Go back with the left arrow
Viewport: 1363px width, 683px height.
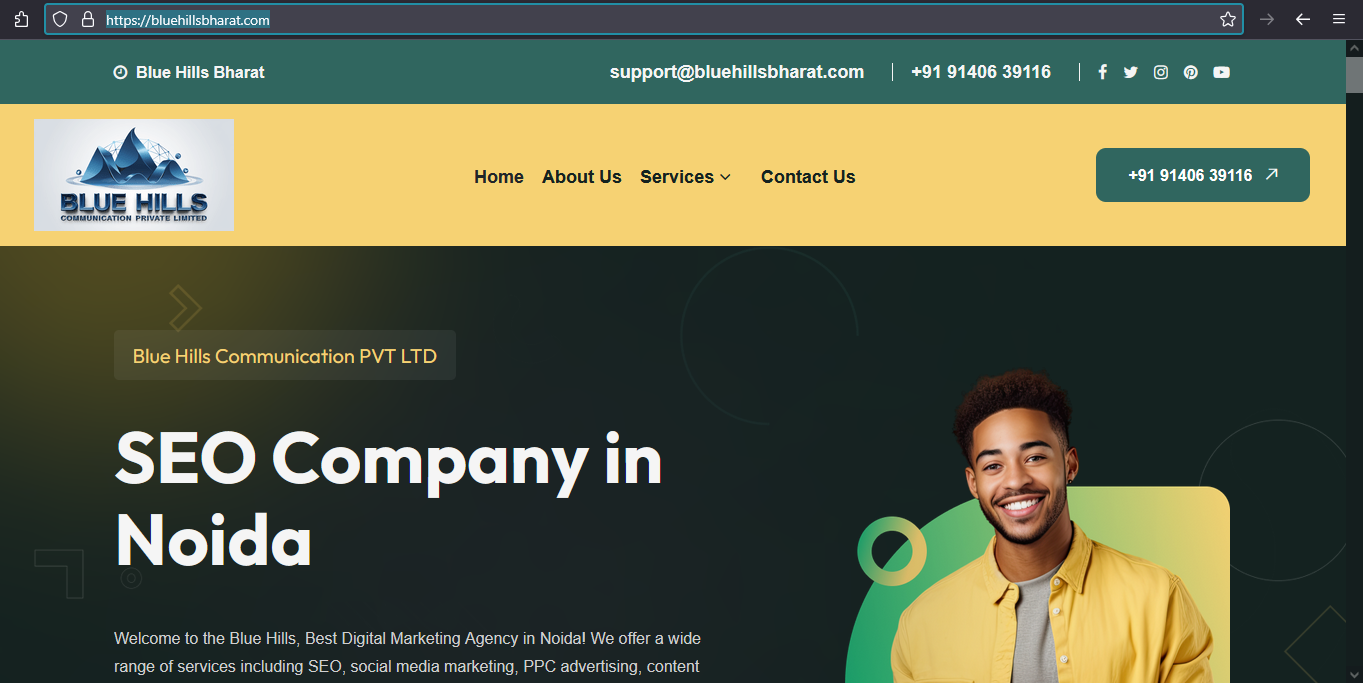[x=1303, y=19]
